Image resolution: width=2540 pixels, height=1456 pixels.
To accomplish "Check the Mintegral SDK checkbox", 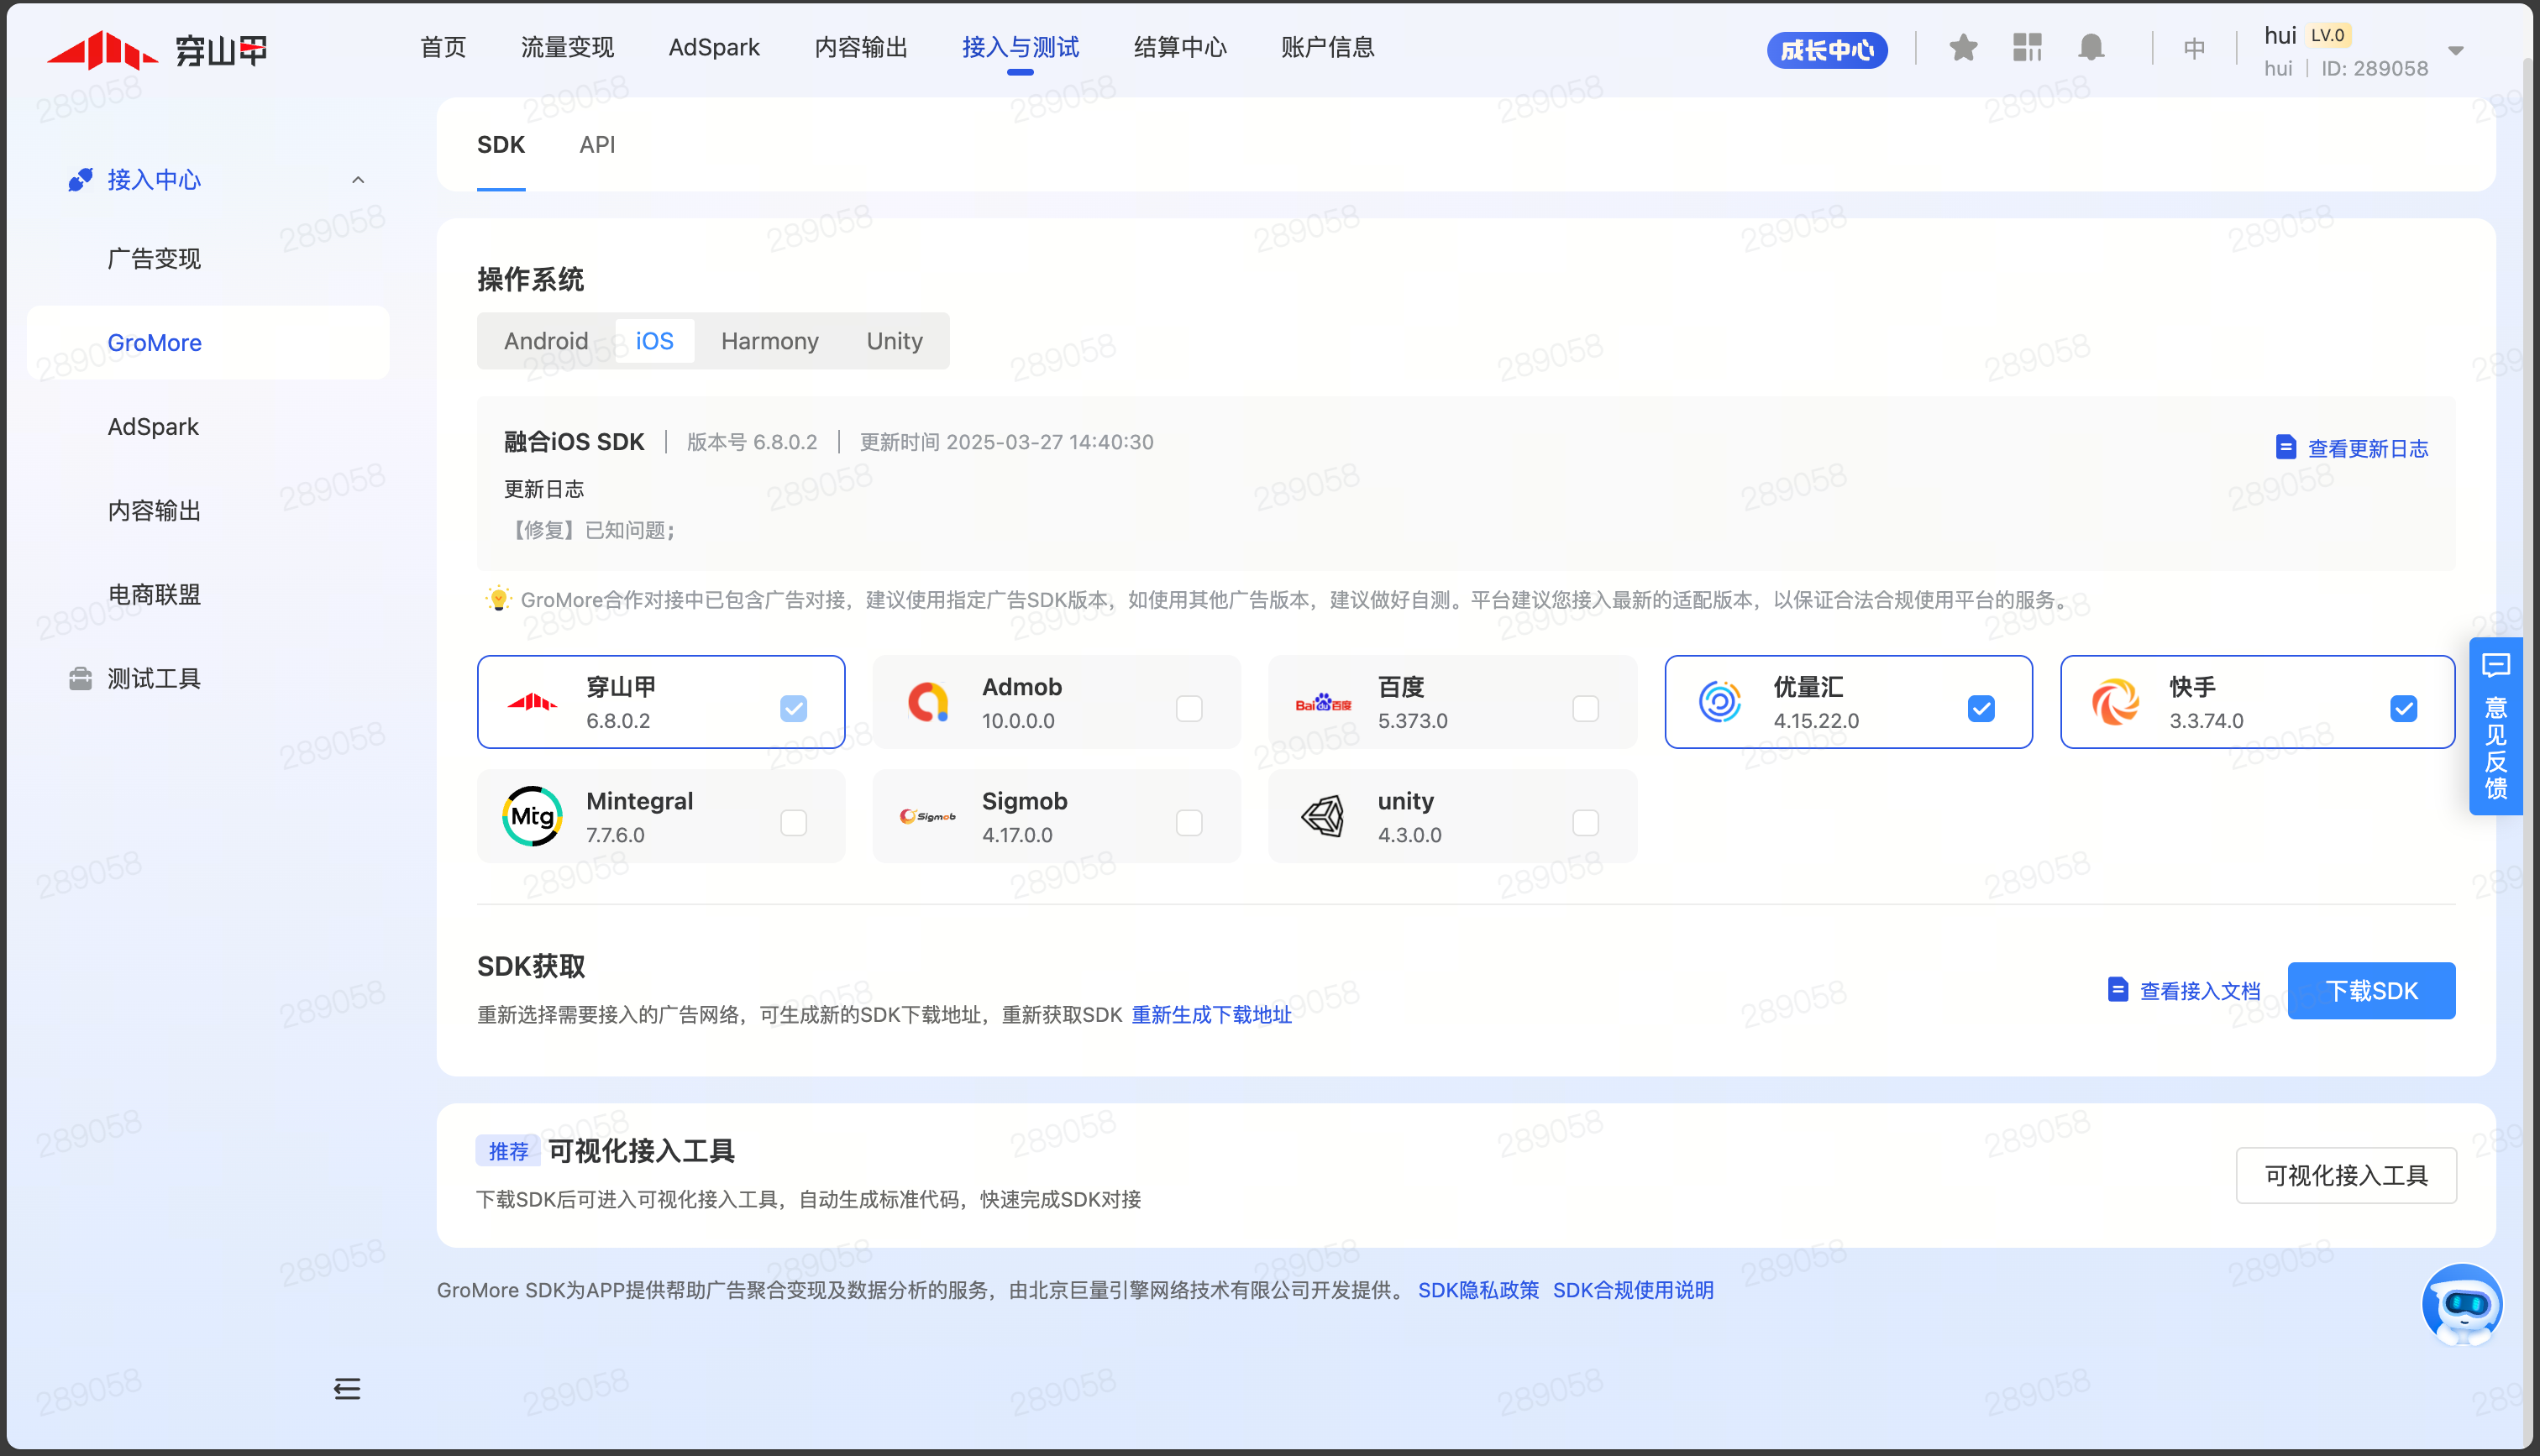I will click(x=793, y=822).
